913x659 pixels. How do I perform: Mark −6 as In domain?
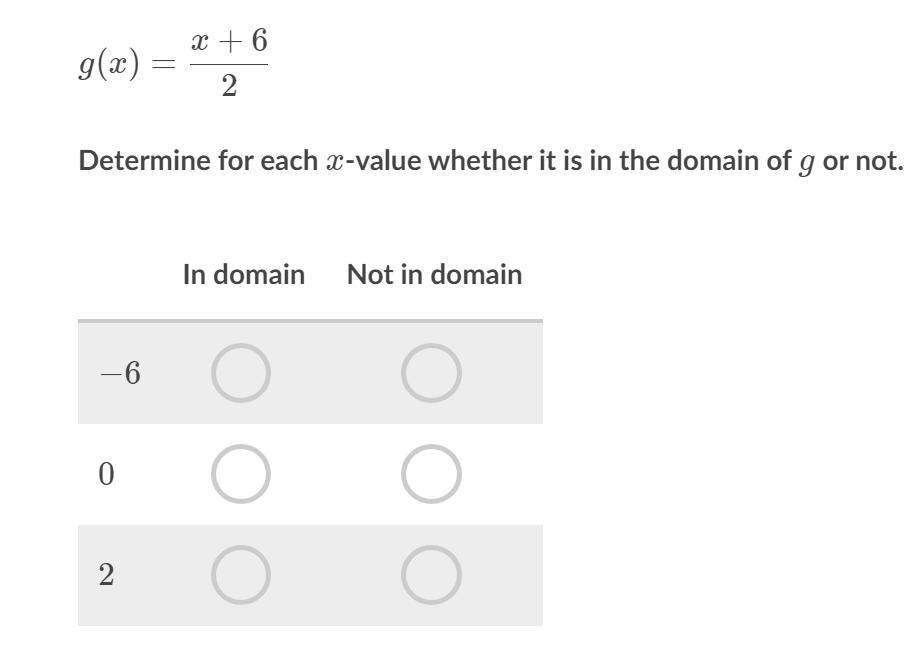(x=240, y=373)
